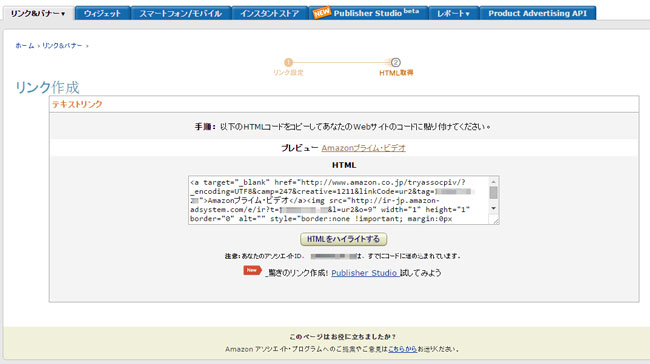Select the インスタントストア tab
Viewport: 650px width, 364px height.
[x=269, y=13]
